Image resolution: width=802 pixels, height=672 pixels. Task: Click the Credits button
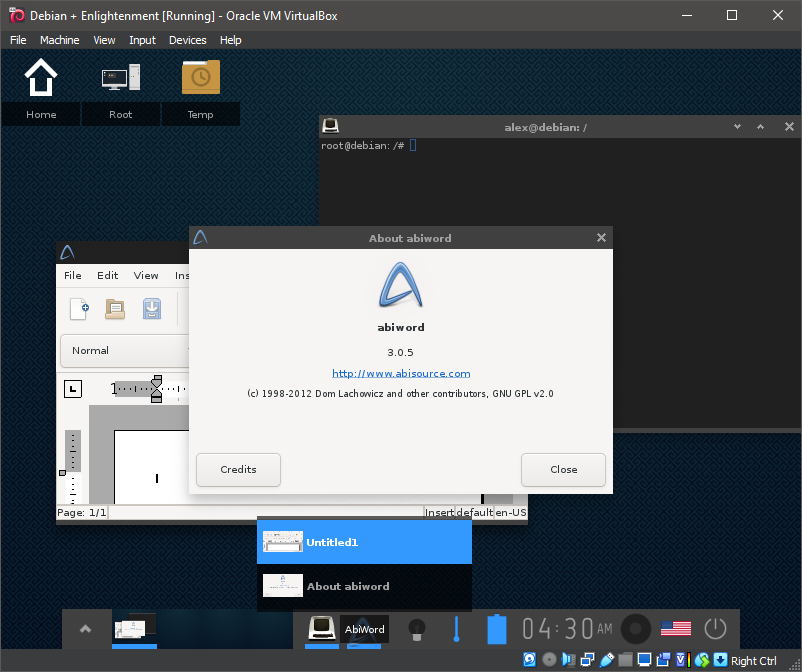[238, 469]
